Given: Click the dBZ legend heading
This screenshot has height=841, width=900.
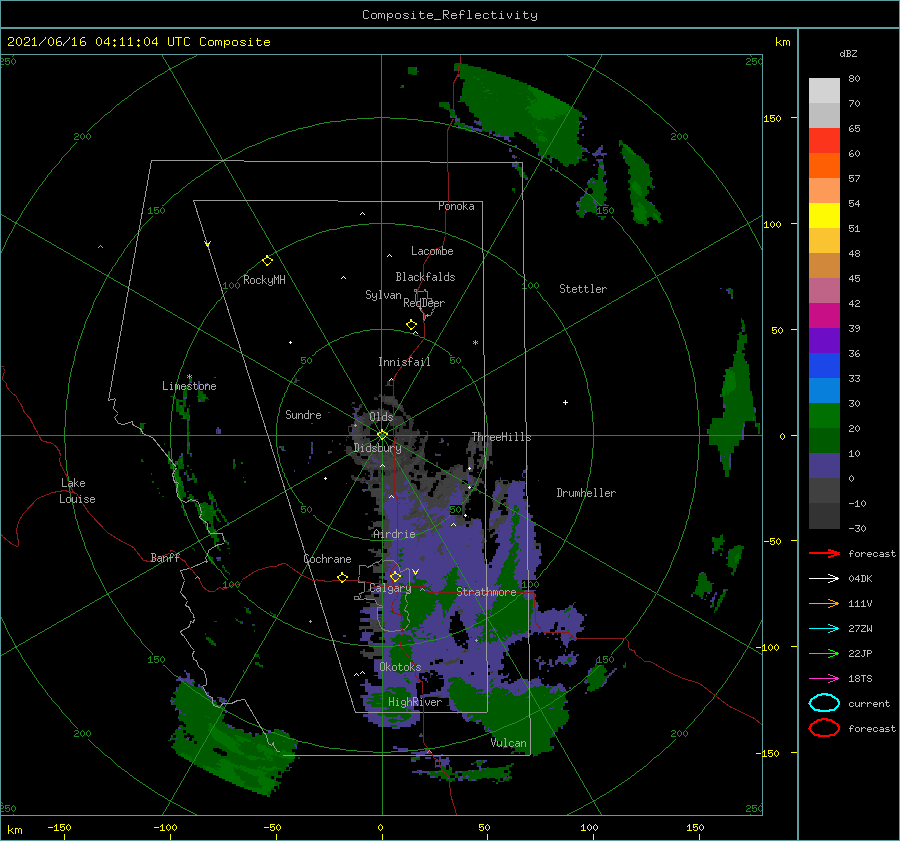Looking at the screenshot, I should click(x=848, y=53).
